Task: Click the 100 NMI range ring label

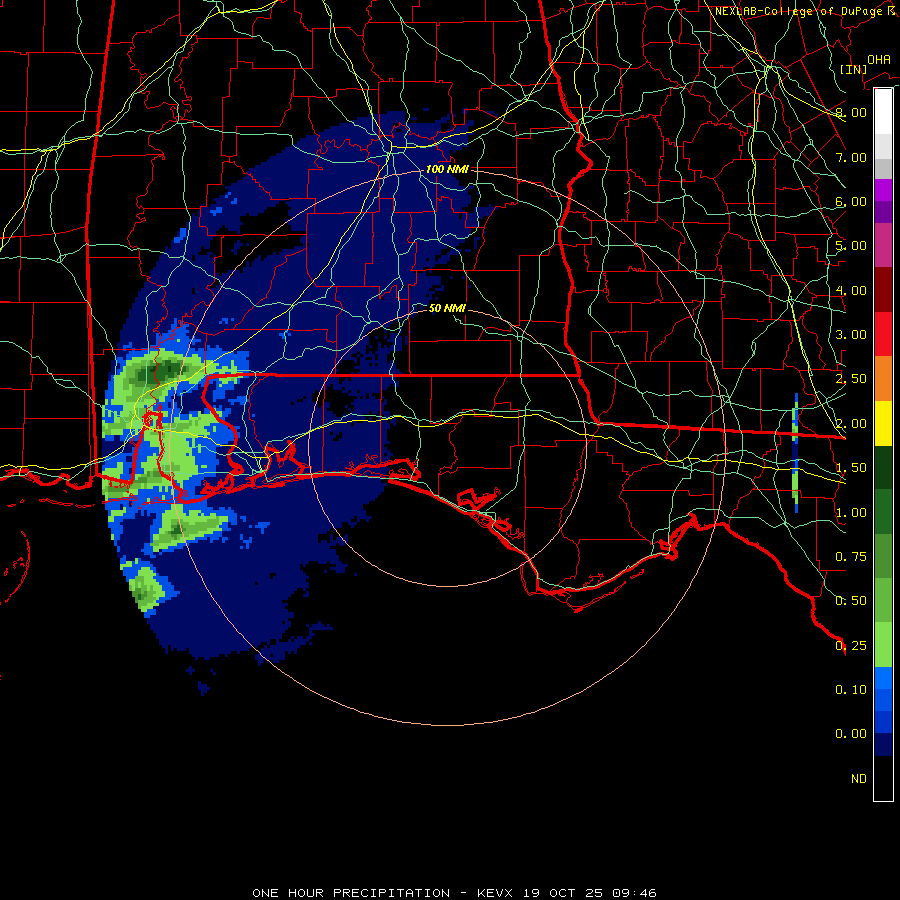Action: point(447,169)
